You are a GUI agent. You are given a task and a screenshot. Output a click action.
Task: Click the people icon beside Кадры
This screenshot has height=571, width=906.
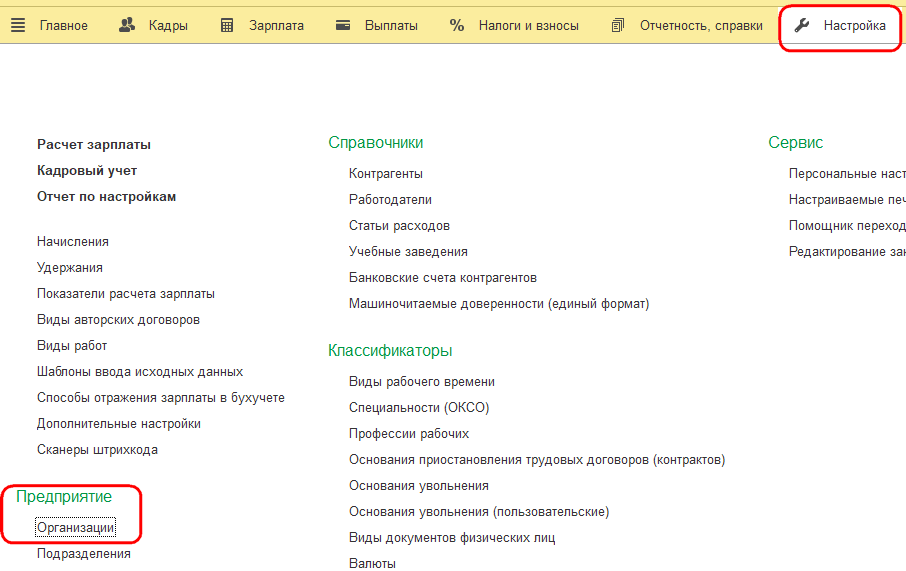pos(127,25)
